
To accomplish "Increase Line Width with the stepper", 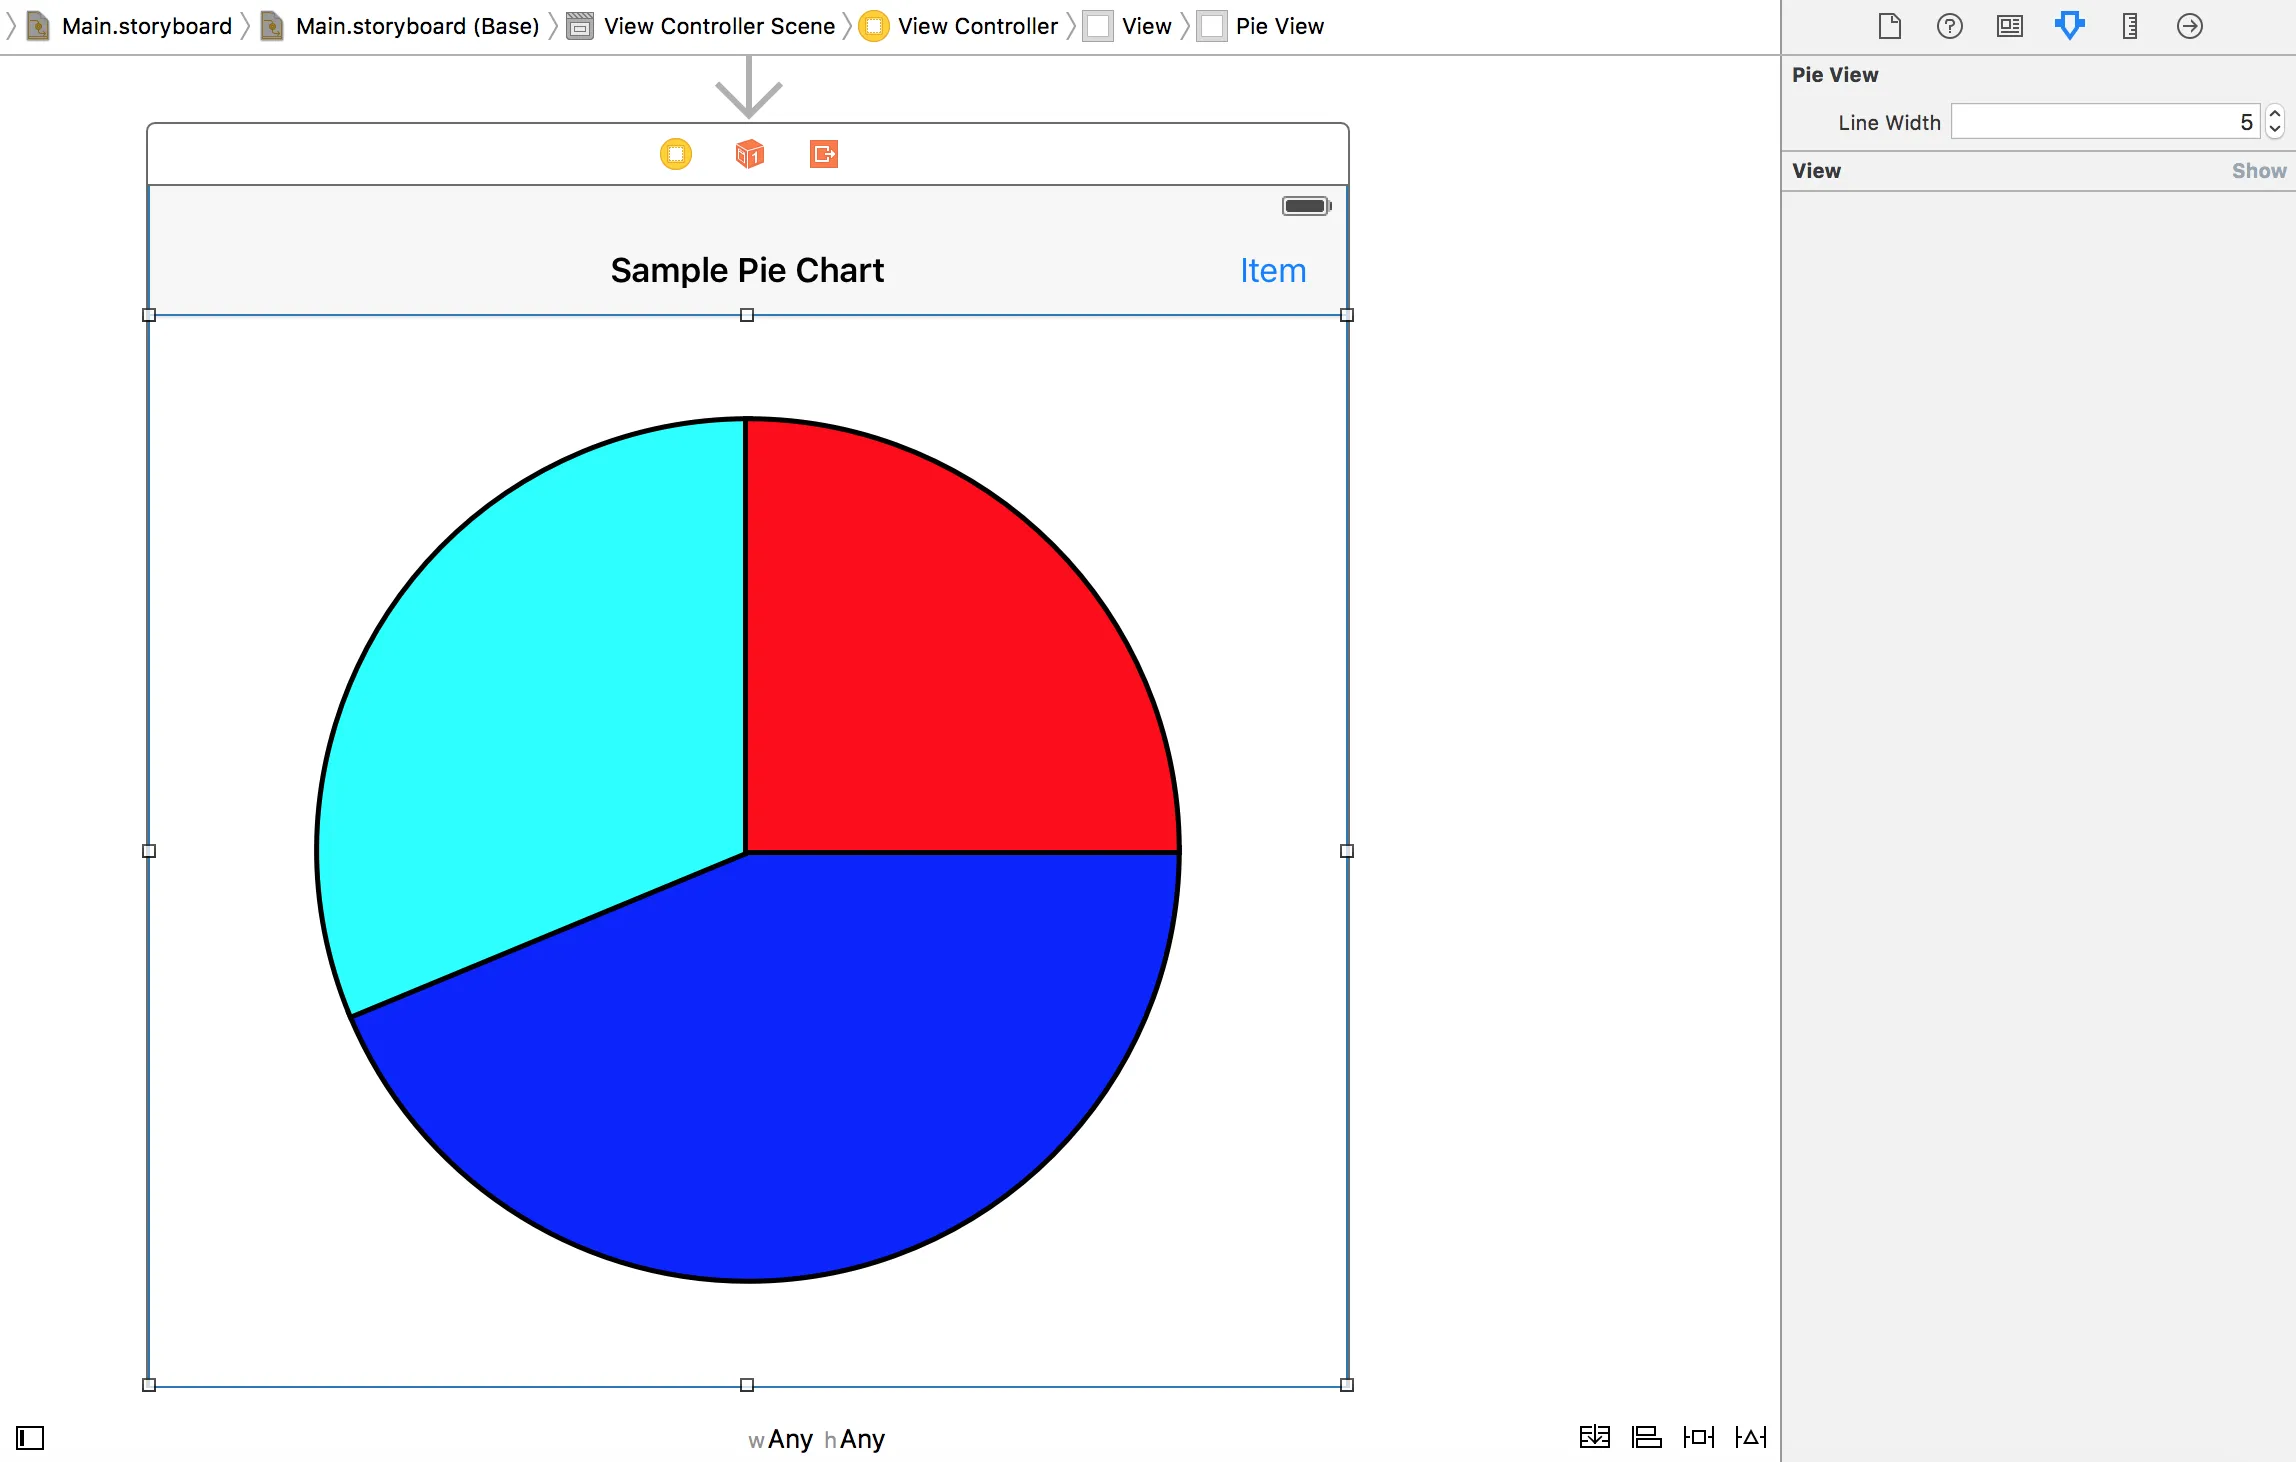I will tap(2275, 114).
